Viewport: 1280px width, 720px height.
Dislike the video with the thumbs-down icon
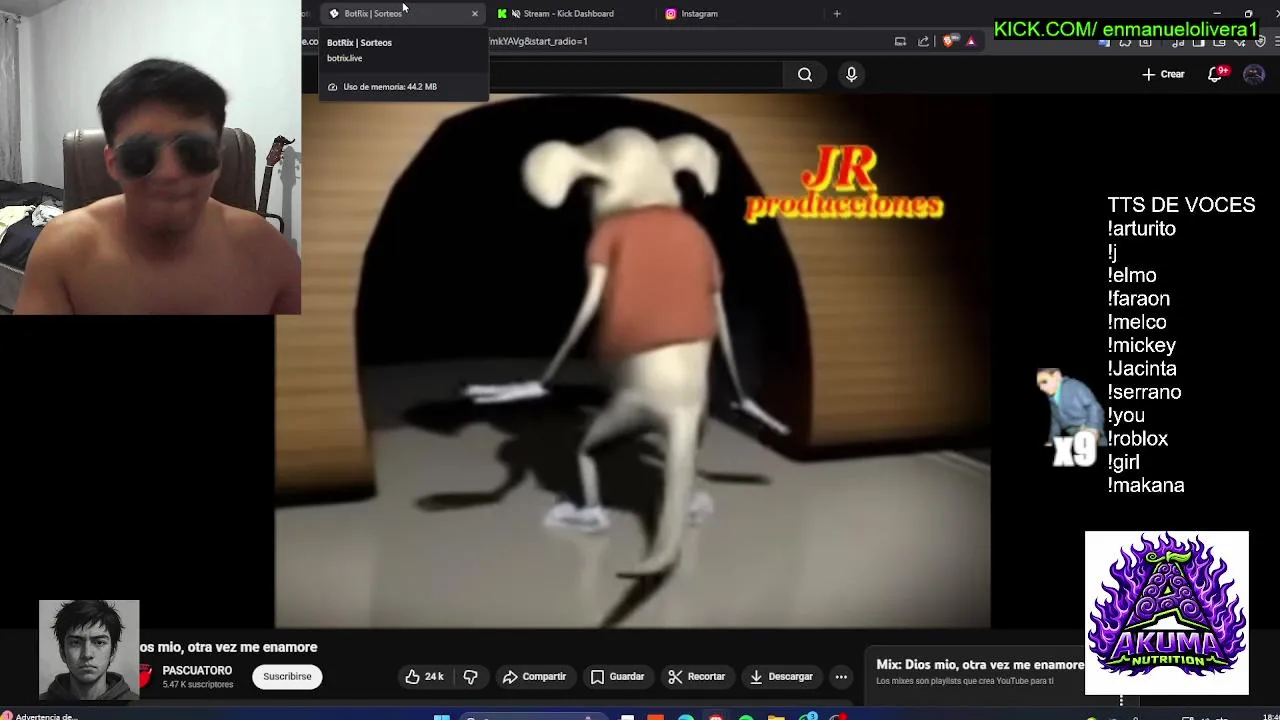point(470,677)
